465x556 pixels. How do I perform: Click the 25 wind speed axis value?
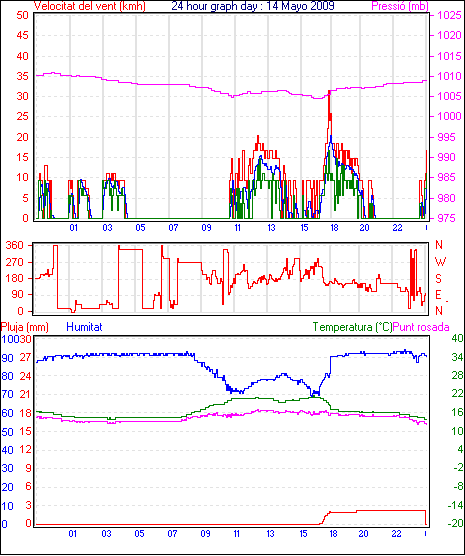22,116
